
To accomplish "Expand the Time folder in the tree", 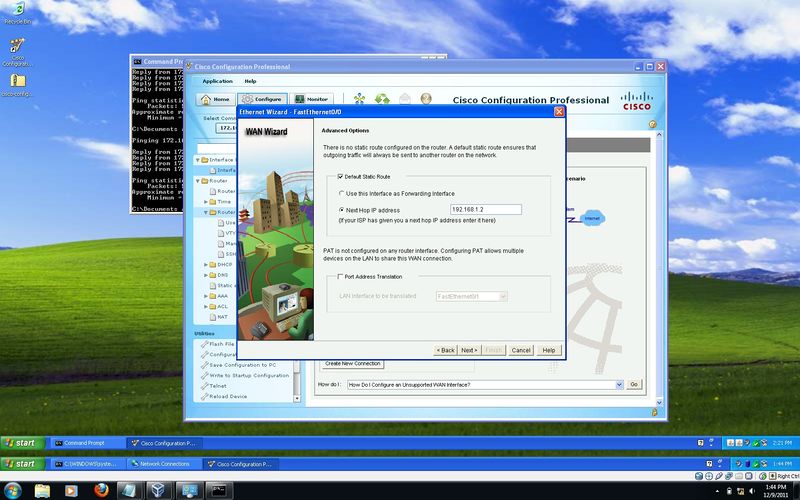I will pyautogui.click(x=206, y=202).
